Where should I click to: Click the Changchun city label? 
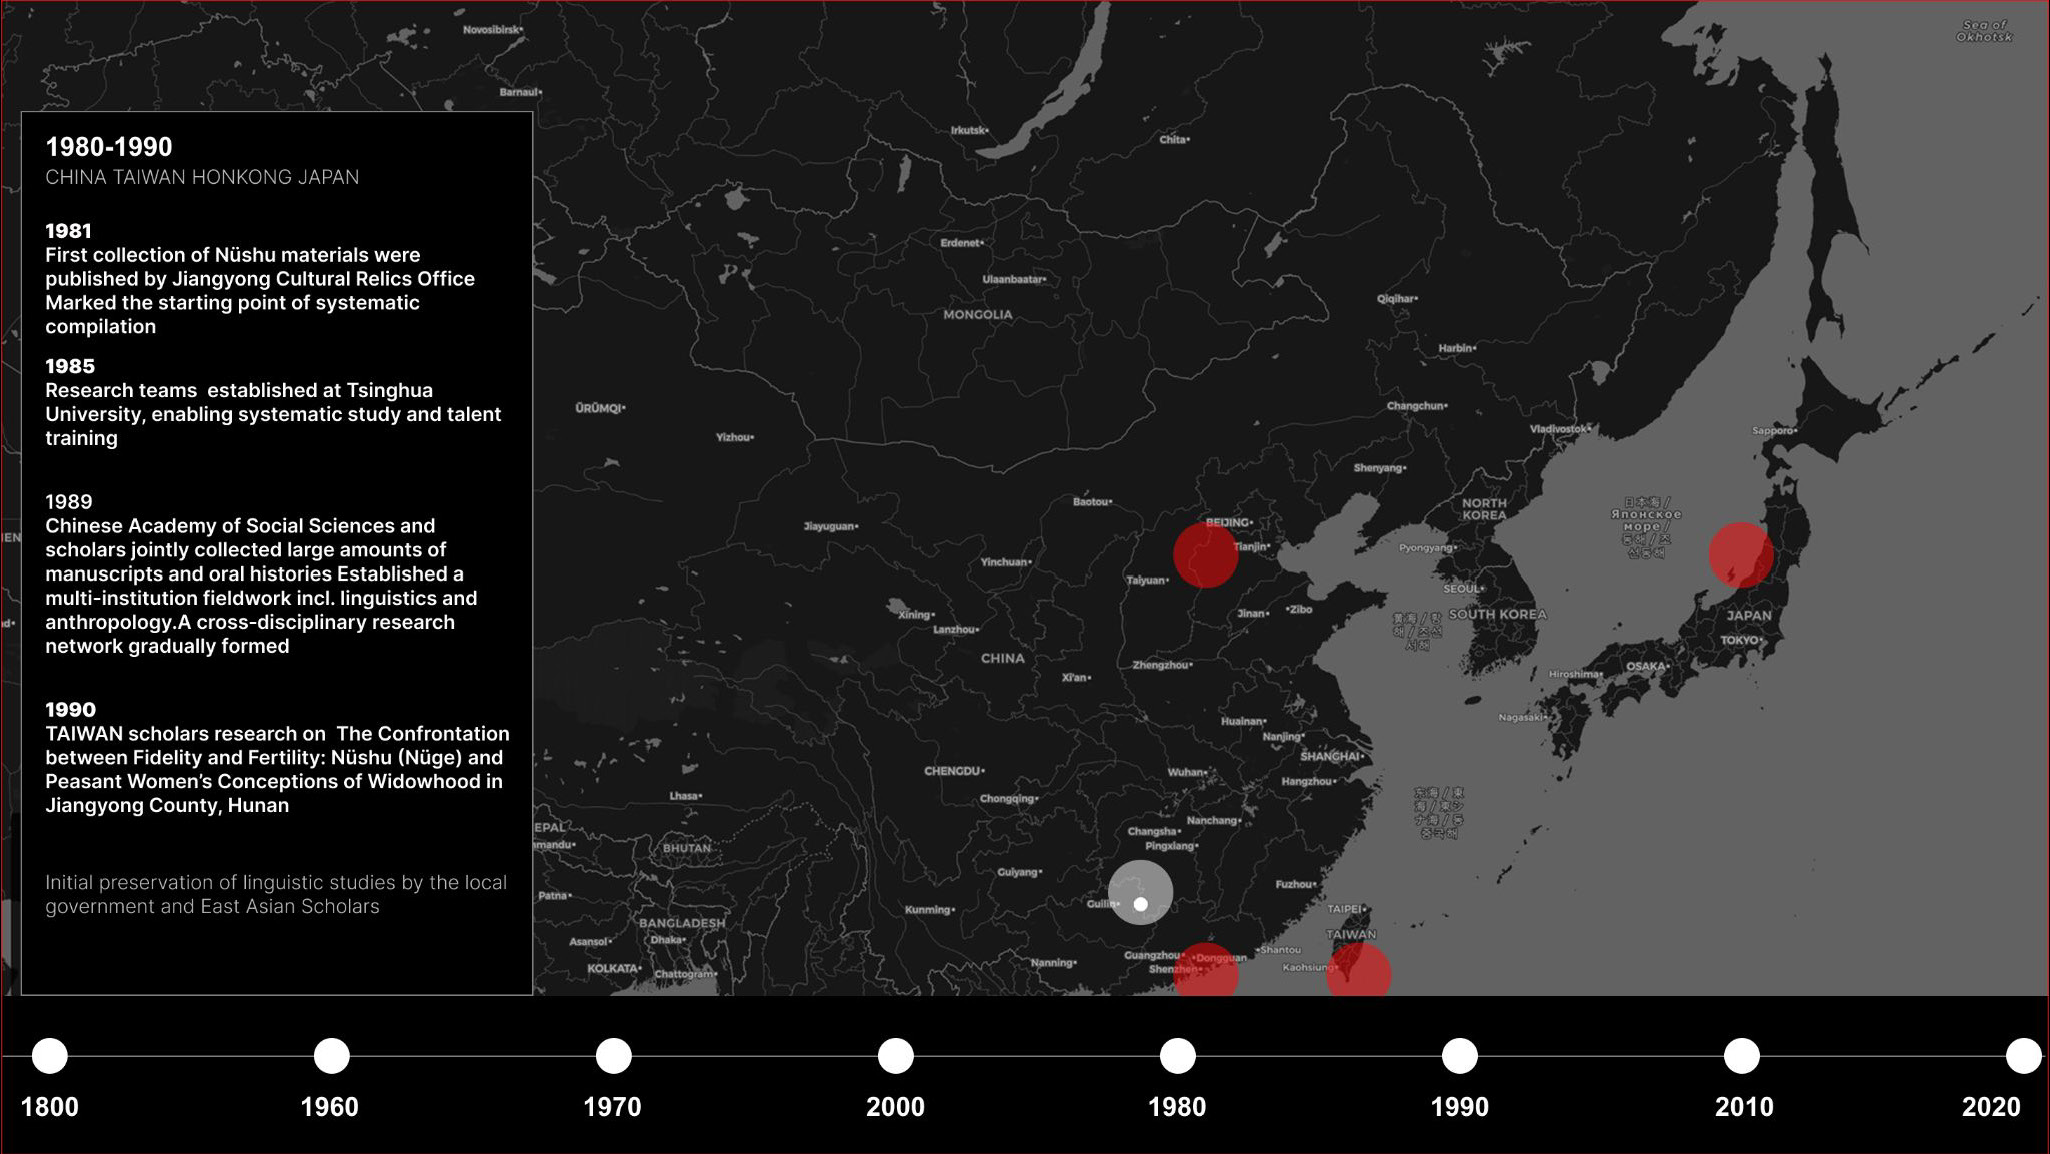click(1417, 406)
